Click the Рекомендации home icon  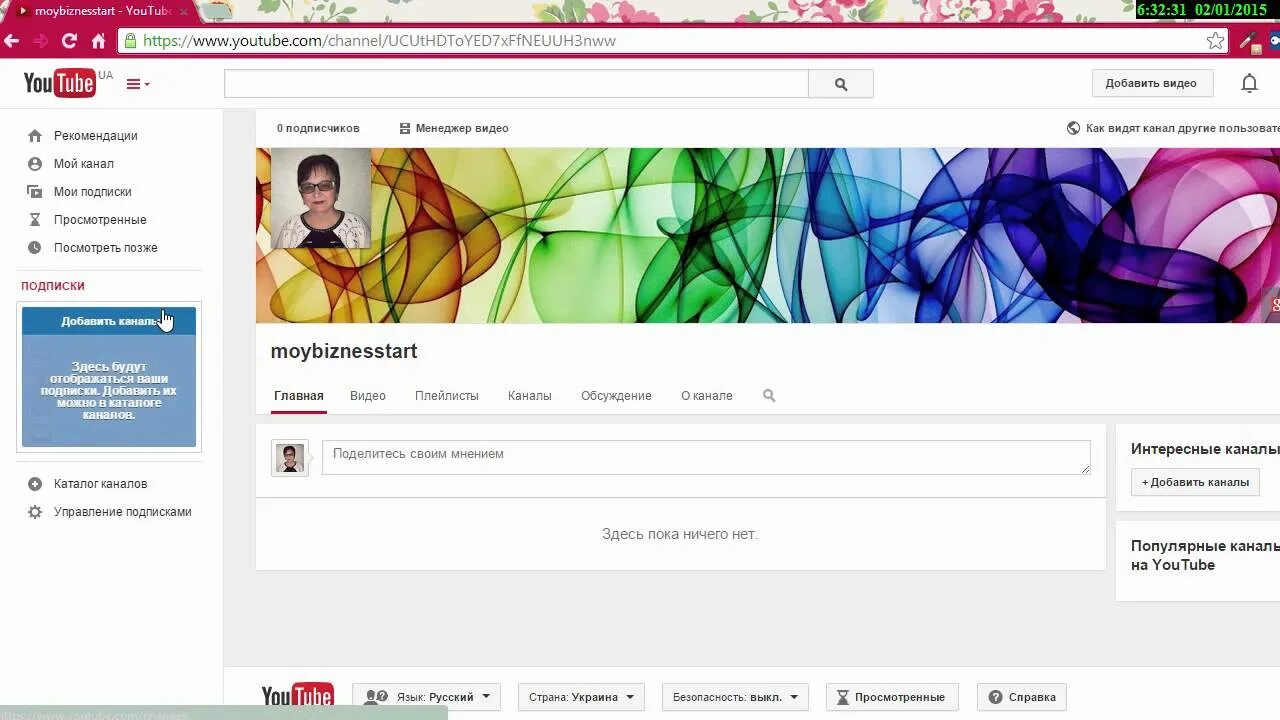pos(35,136)
